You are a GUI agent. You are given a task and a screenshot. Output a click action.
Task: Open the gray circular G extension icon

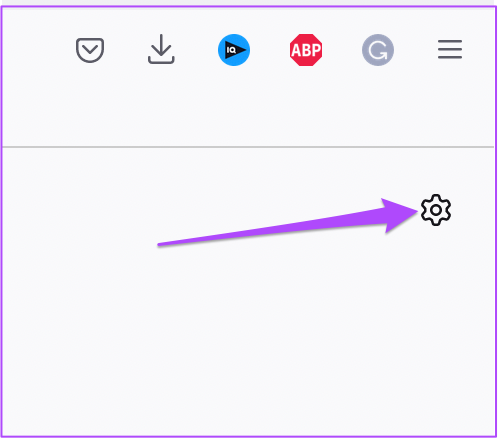tap(378, 50)
